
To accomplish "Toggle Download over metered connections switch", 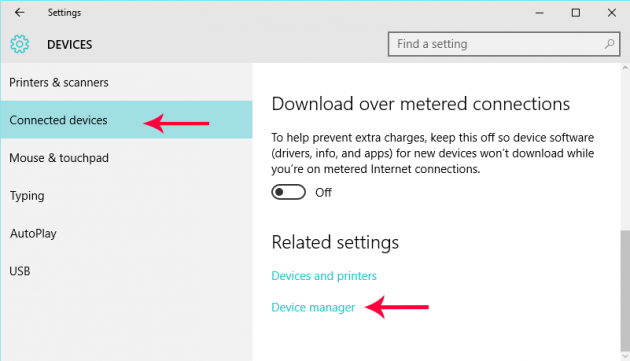I will [288, 192].
